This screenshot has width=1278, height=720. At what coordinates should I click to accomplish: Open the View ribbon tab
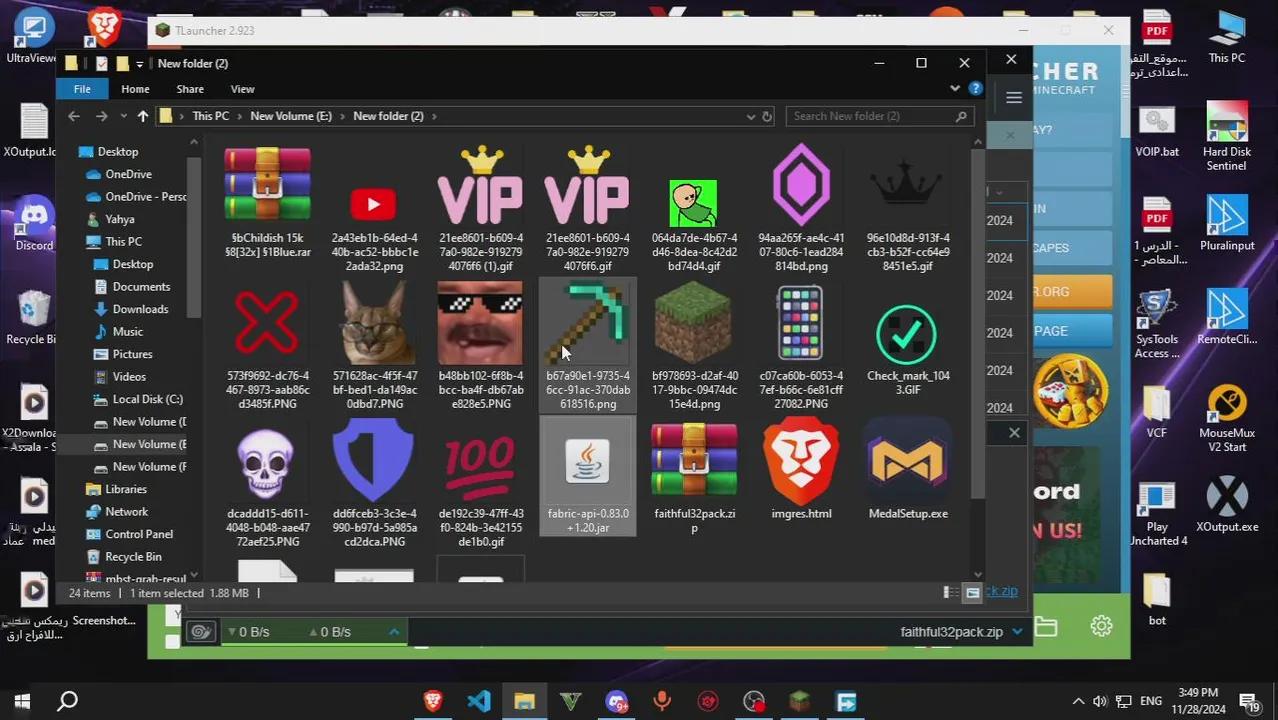coord(243,89)
